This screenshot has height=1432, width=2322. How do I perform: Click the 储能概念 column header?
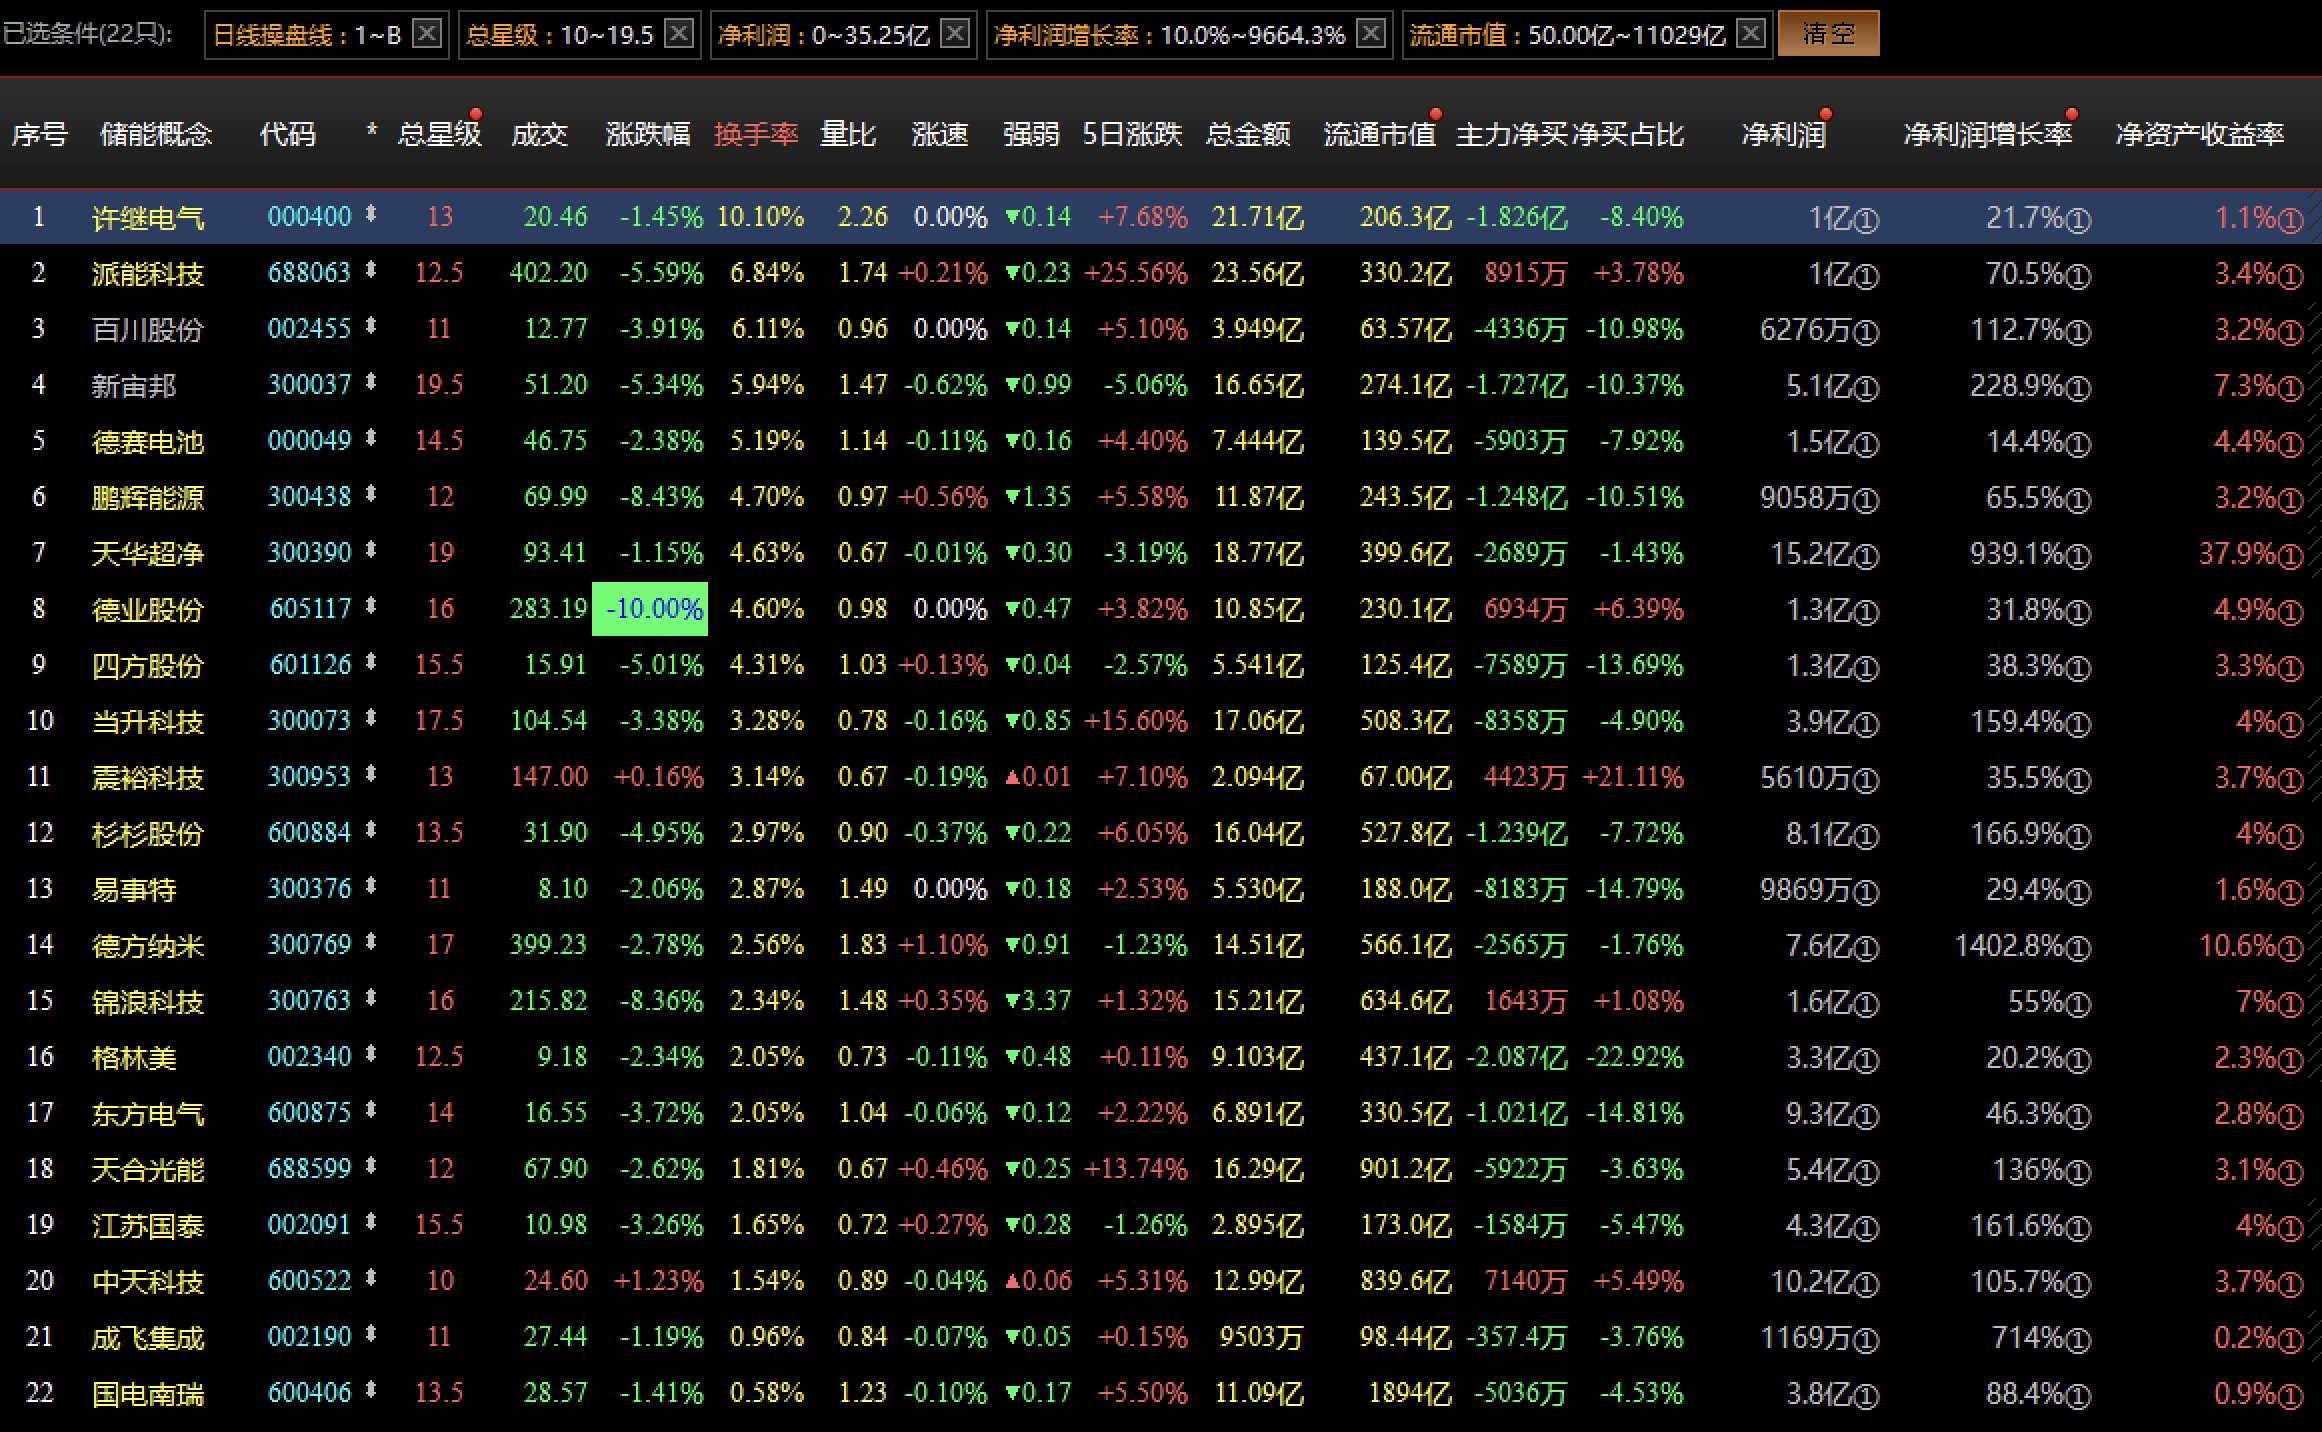click(x=156, y=134)
